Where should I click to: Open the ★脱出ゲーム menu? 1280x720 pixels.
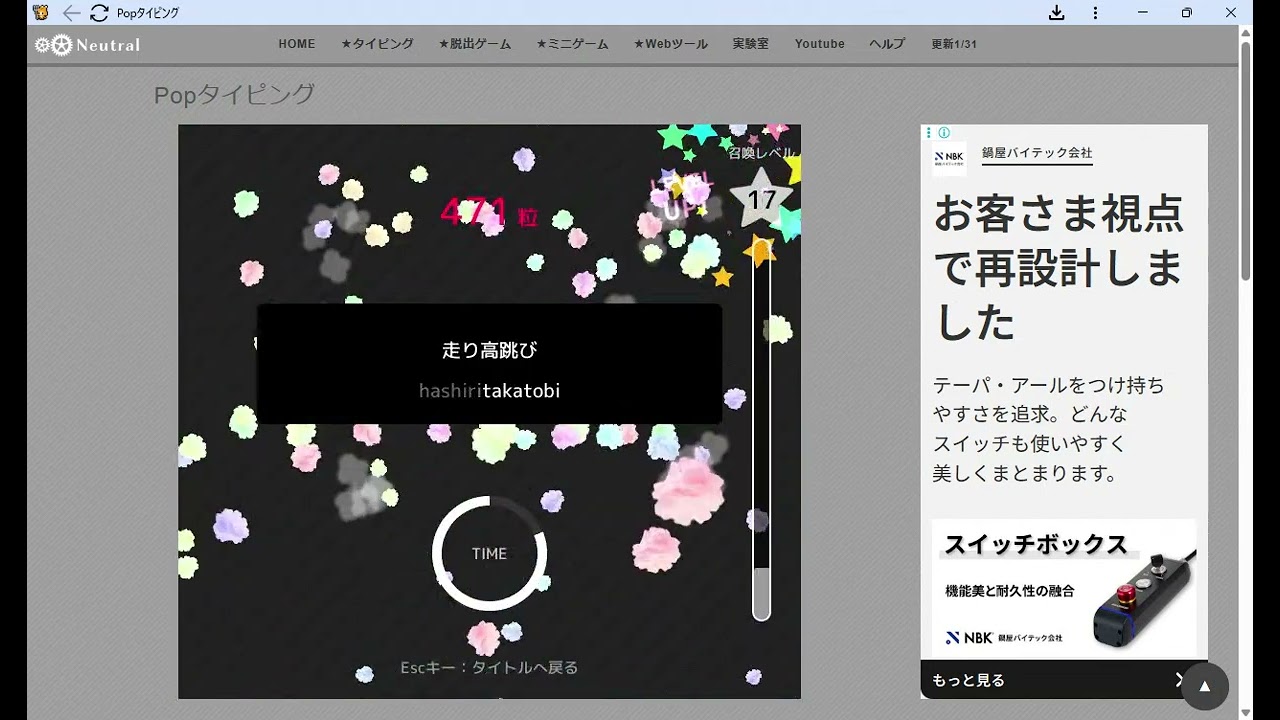click(475, 44)
